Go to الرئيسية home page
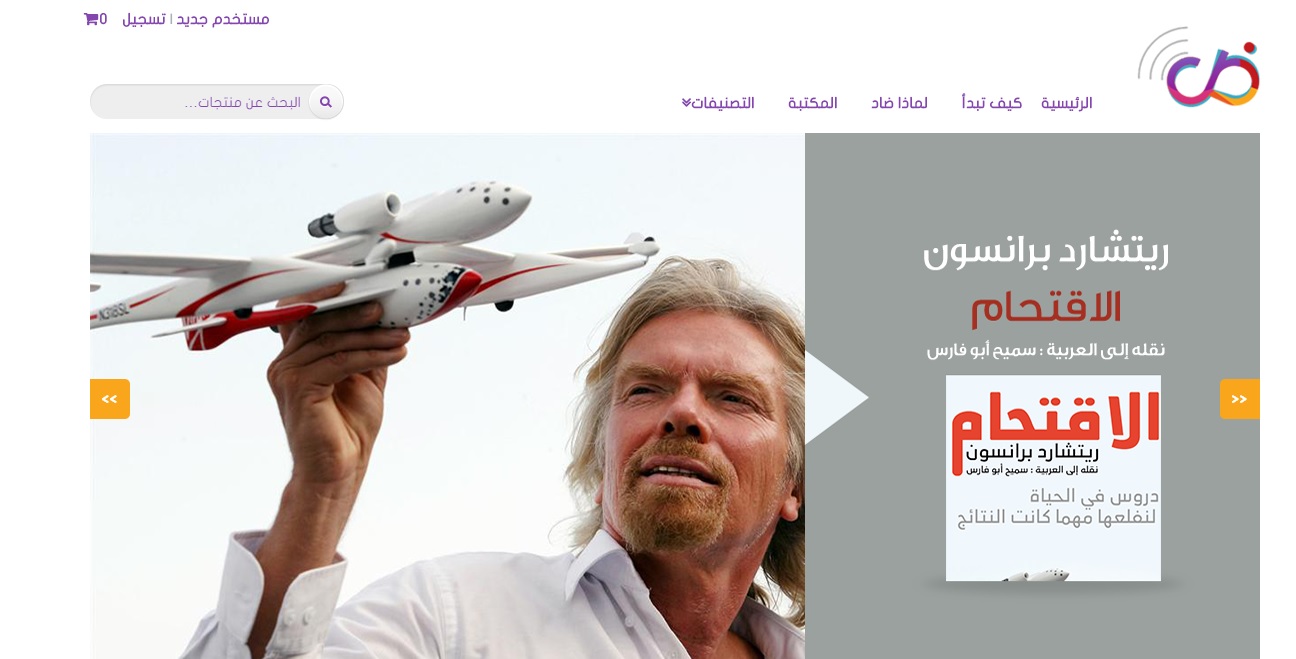The height and width of the screenshot is (659, 1296). pyautogui.click(x=1067, y=103)
